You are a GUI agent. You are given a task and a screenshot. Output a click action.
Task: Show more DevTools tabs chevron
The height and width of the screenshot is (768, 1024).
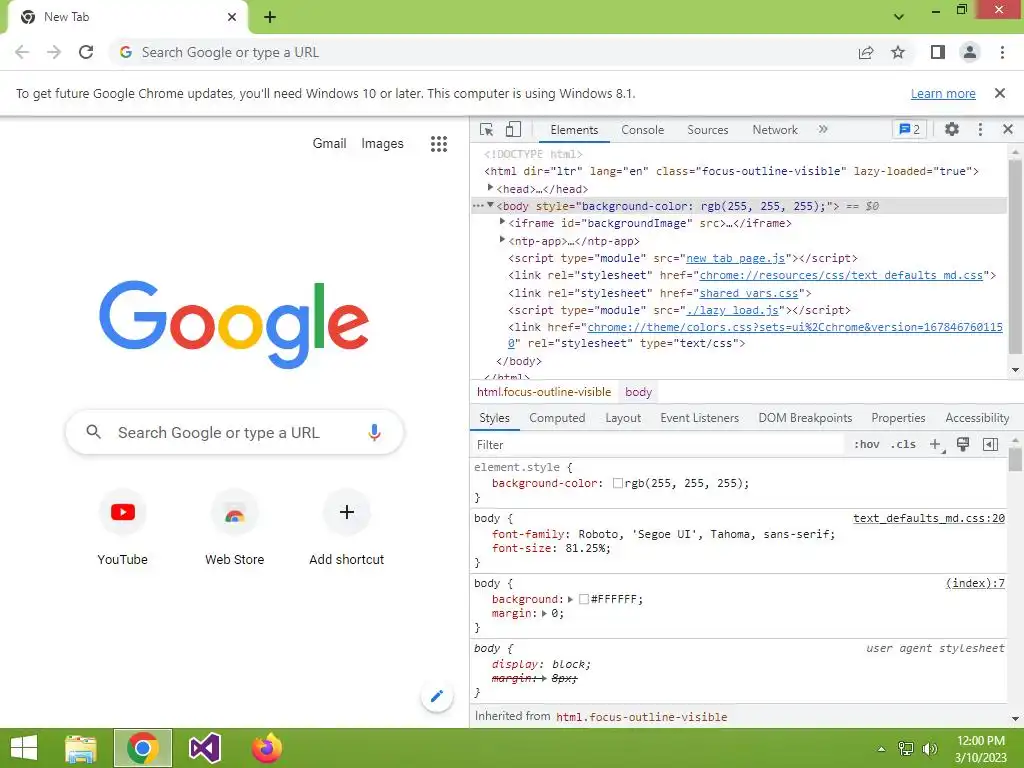click(x=823, y=129)
